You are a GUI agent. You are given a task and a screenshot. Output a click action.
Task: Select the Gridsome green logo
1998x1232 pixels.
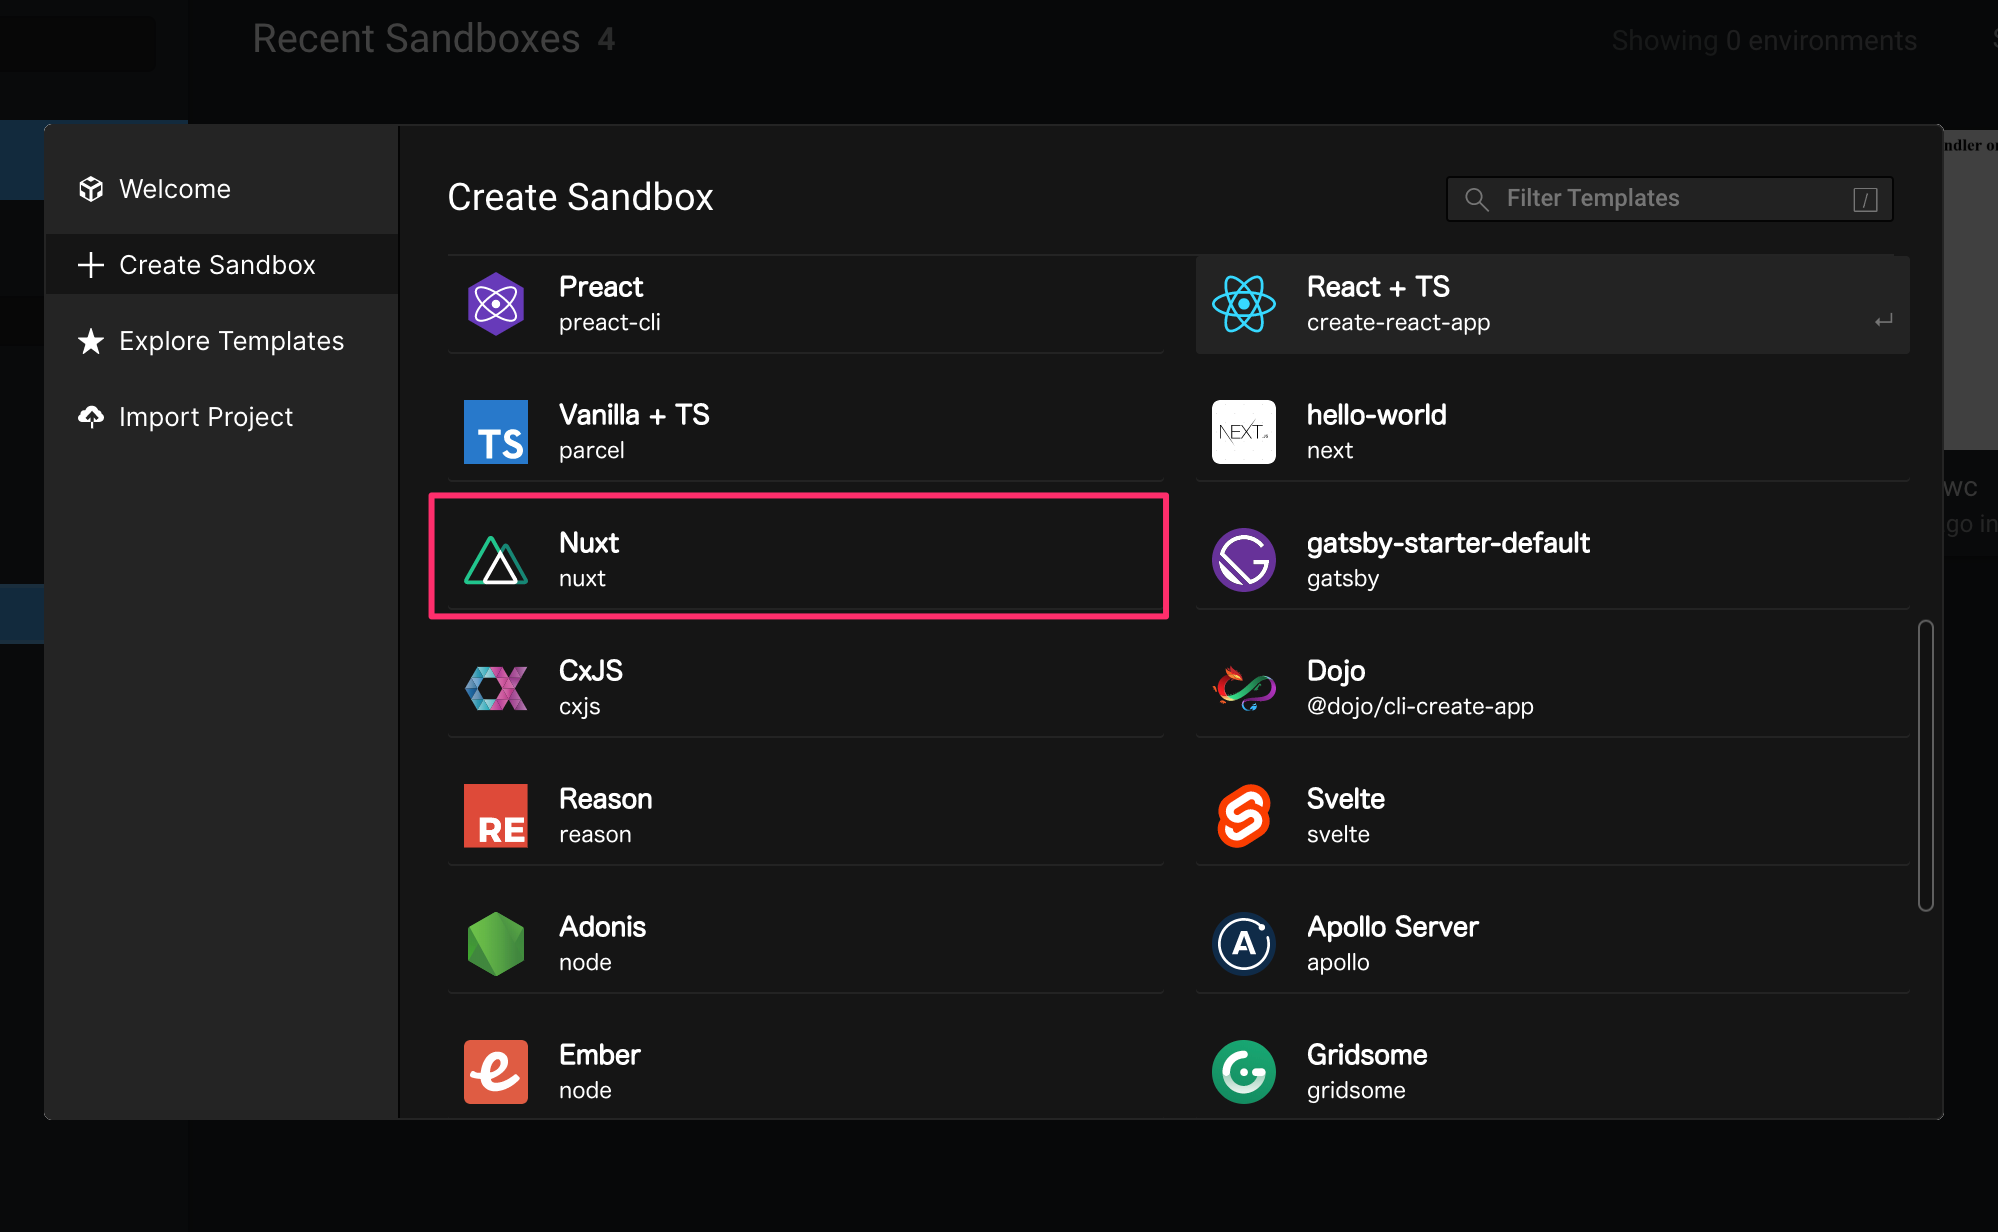pyautogui.click(x=1243, y=1071)
